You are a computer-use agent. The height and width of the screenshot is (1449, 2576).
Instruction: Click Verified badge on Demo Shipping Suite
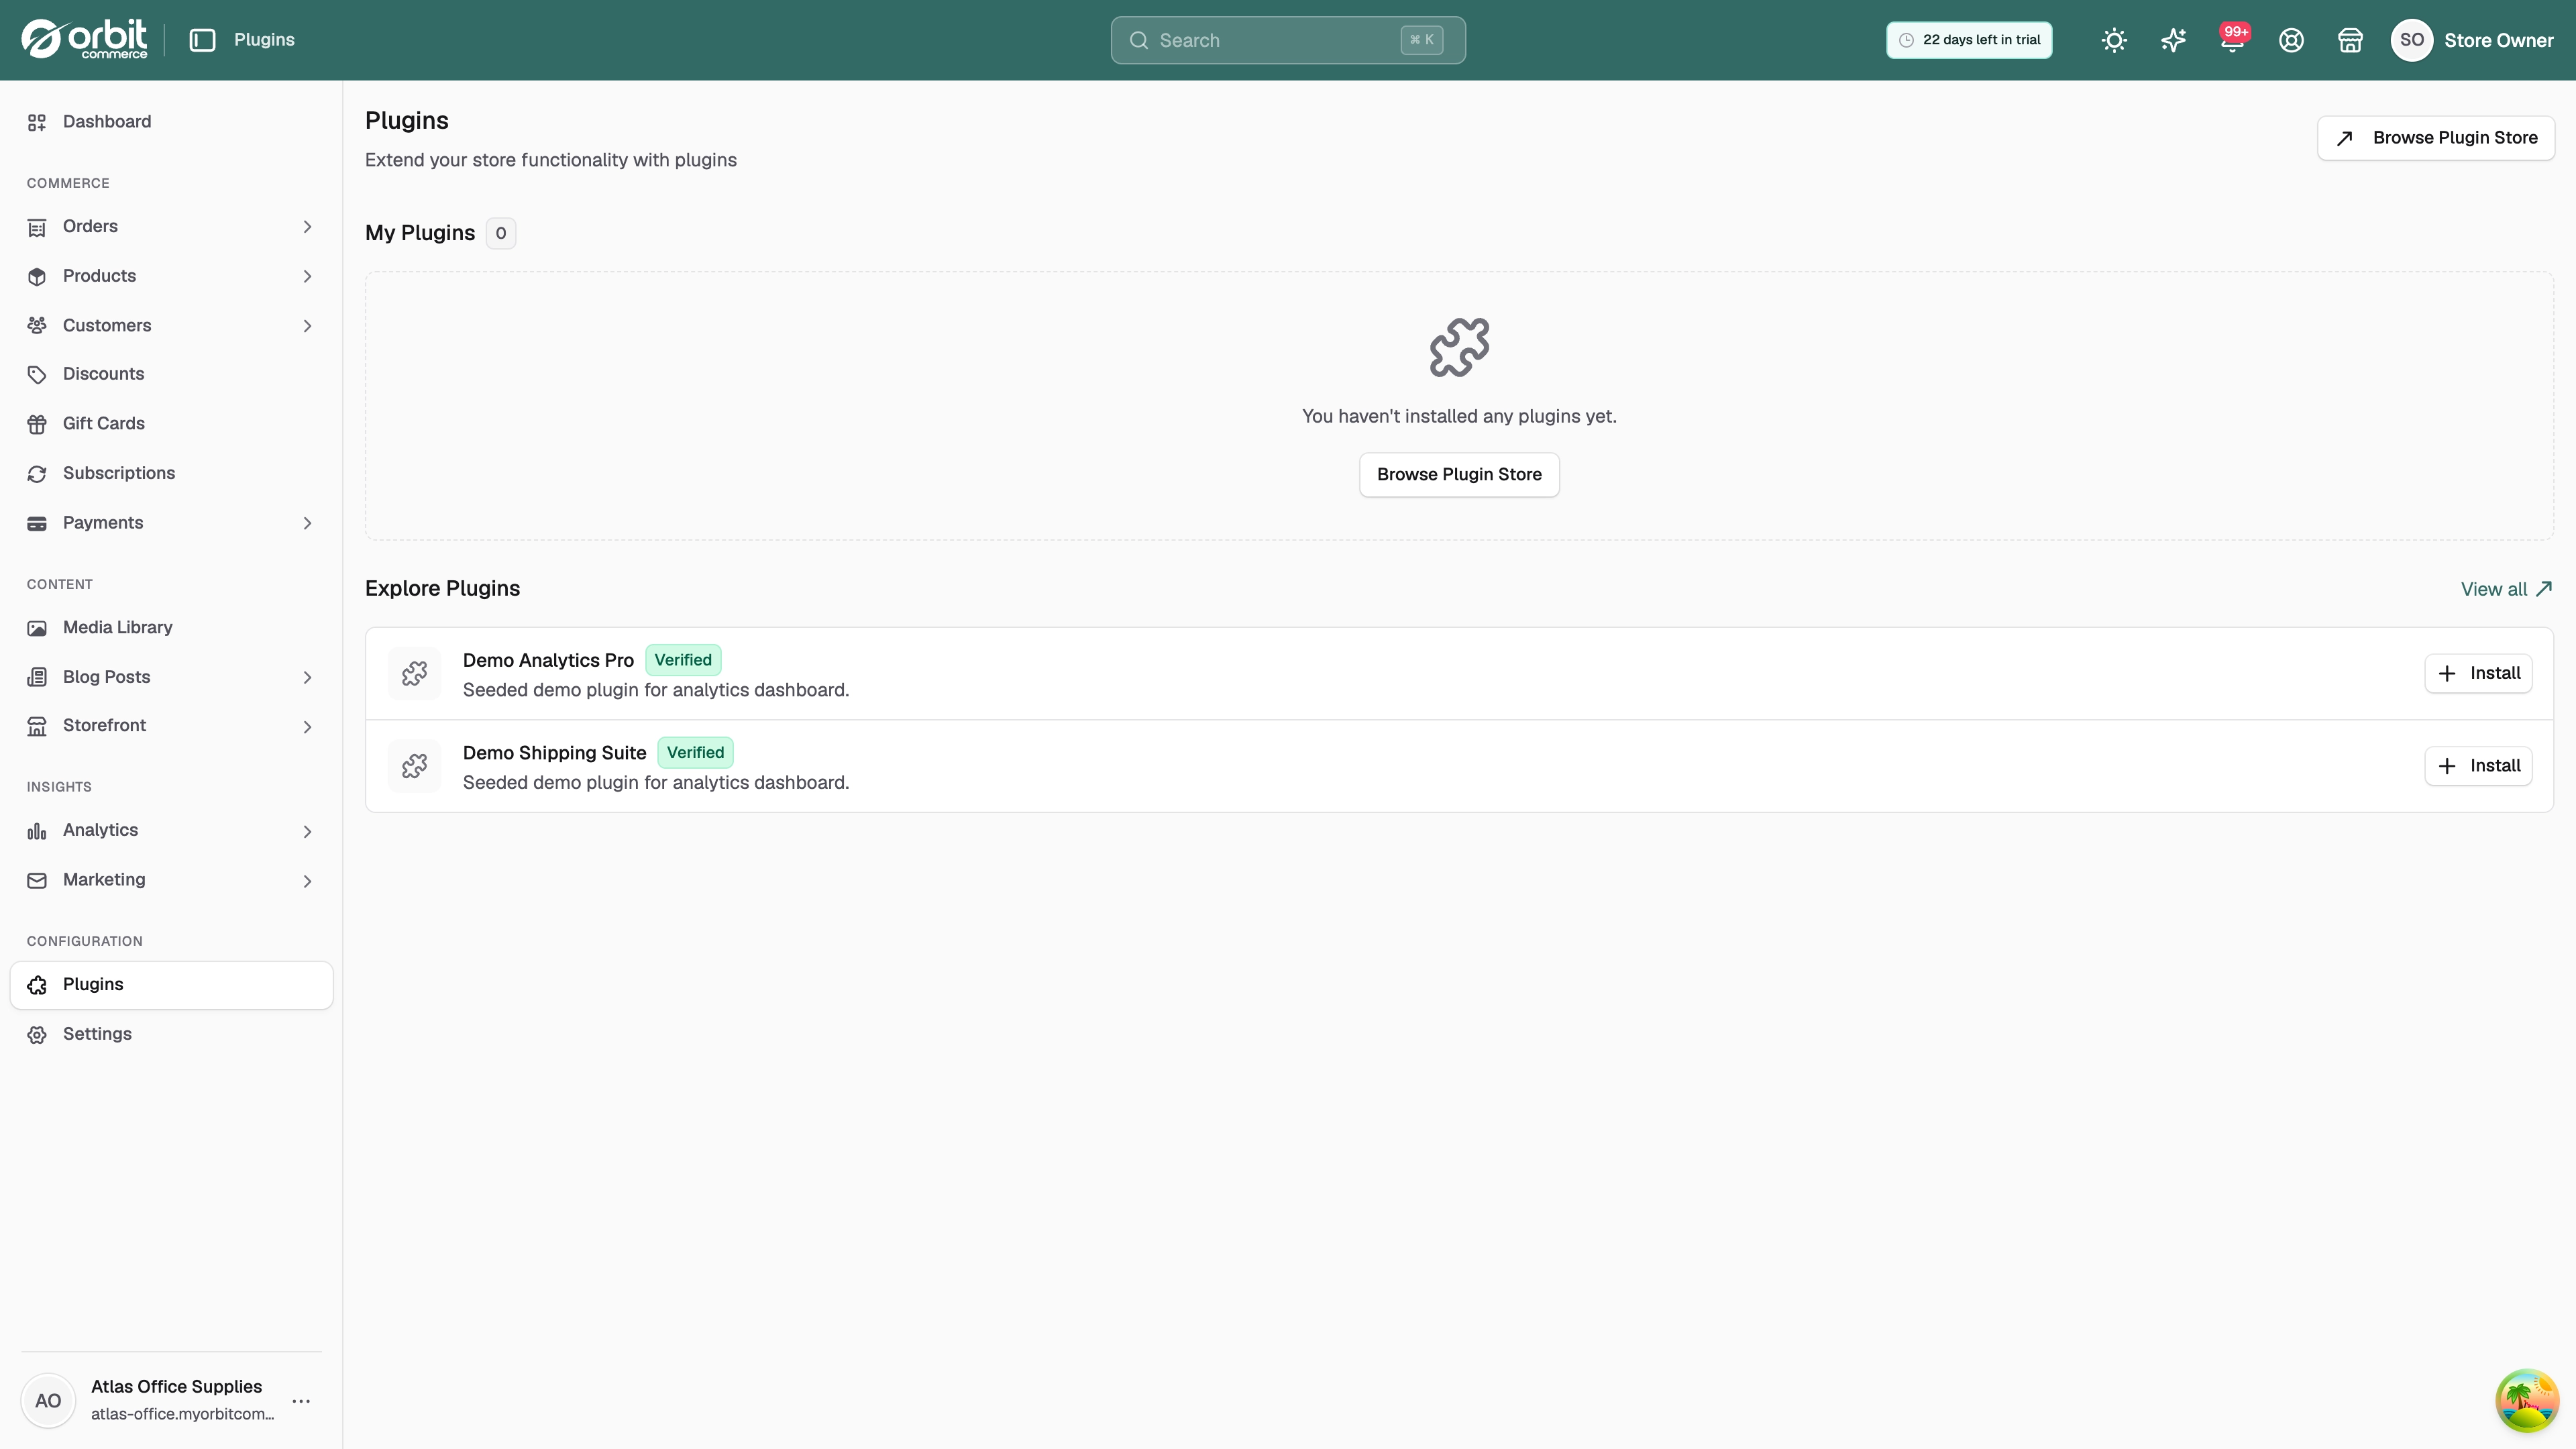click(x=695, y=753)
